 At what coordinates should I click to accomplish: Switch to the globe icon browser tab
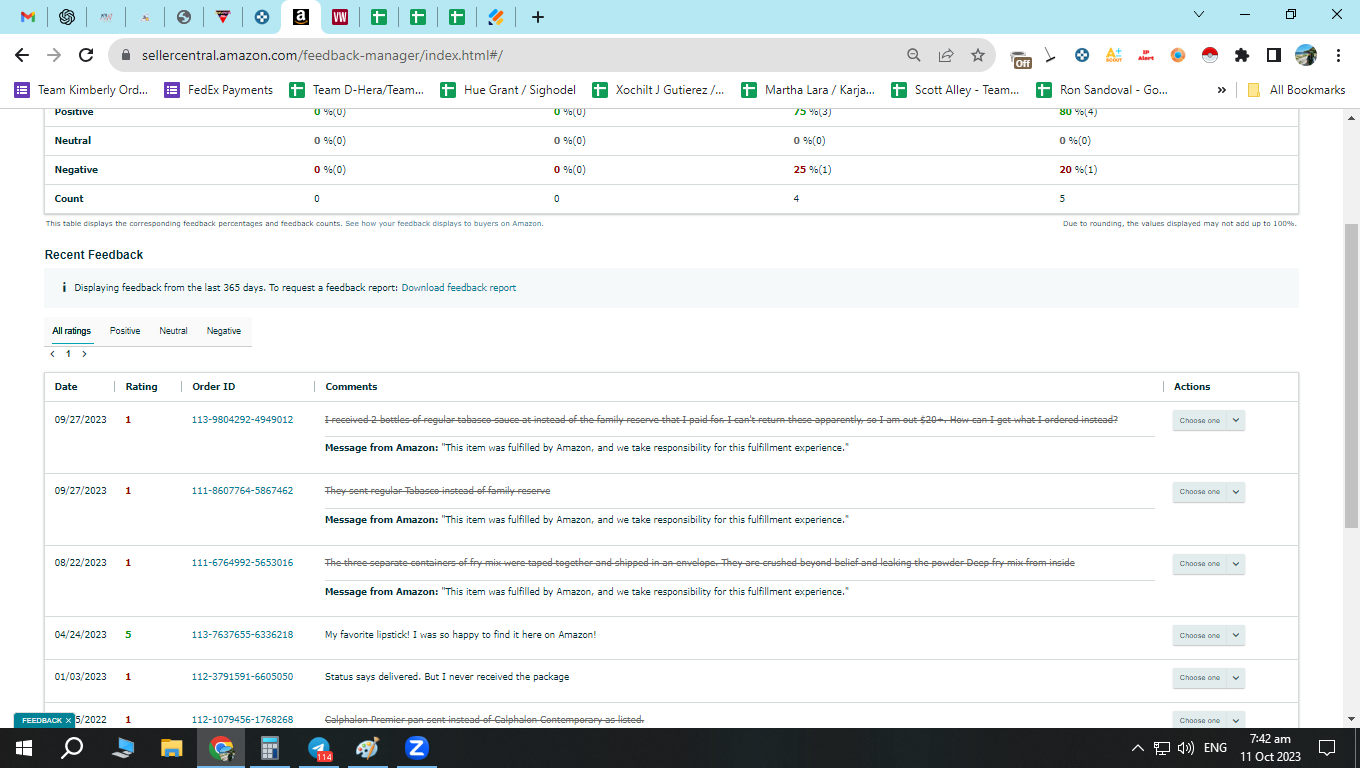[184, 17]
